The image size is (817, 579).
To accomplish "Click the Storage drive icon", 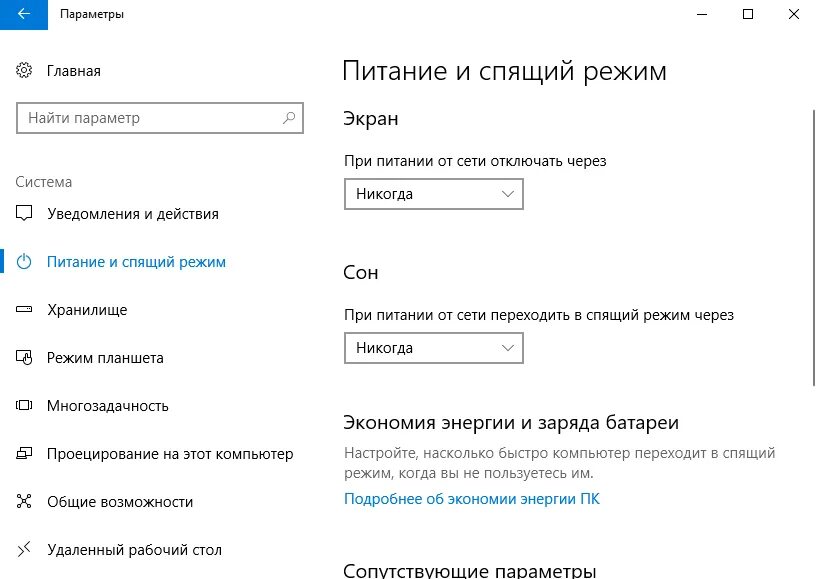I will pyautogui.click(x=25, y=310).
